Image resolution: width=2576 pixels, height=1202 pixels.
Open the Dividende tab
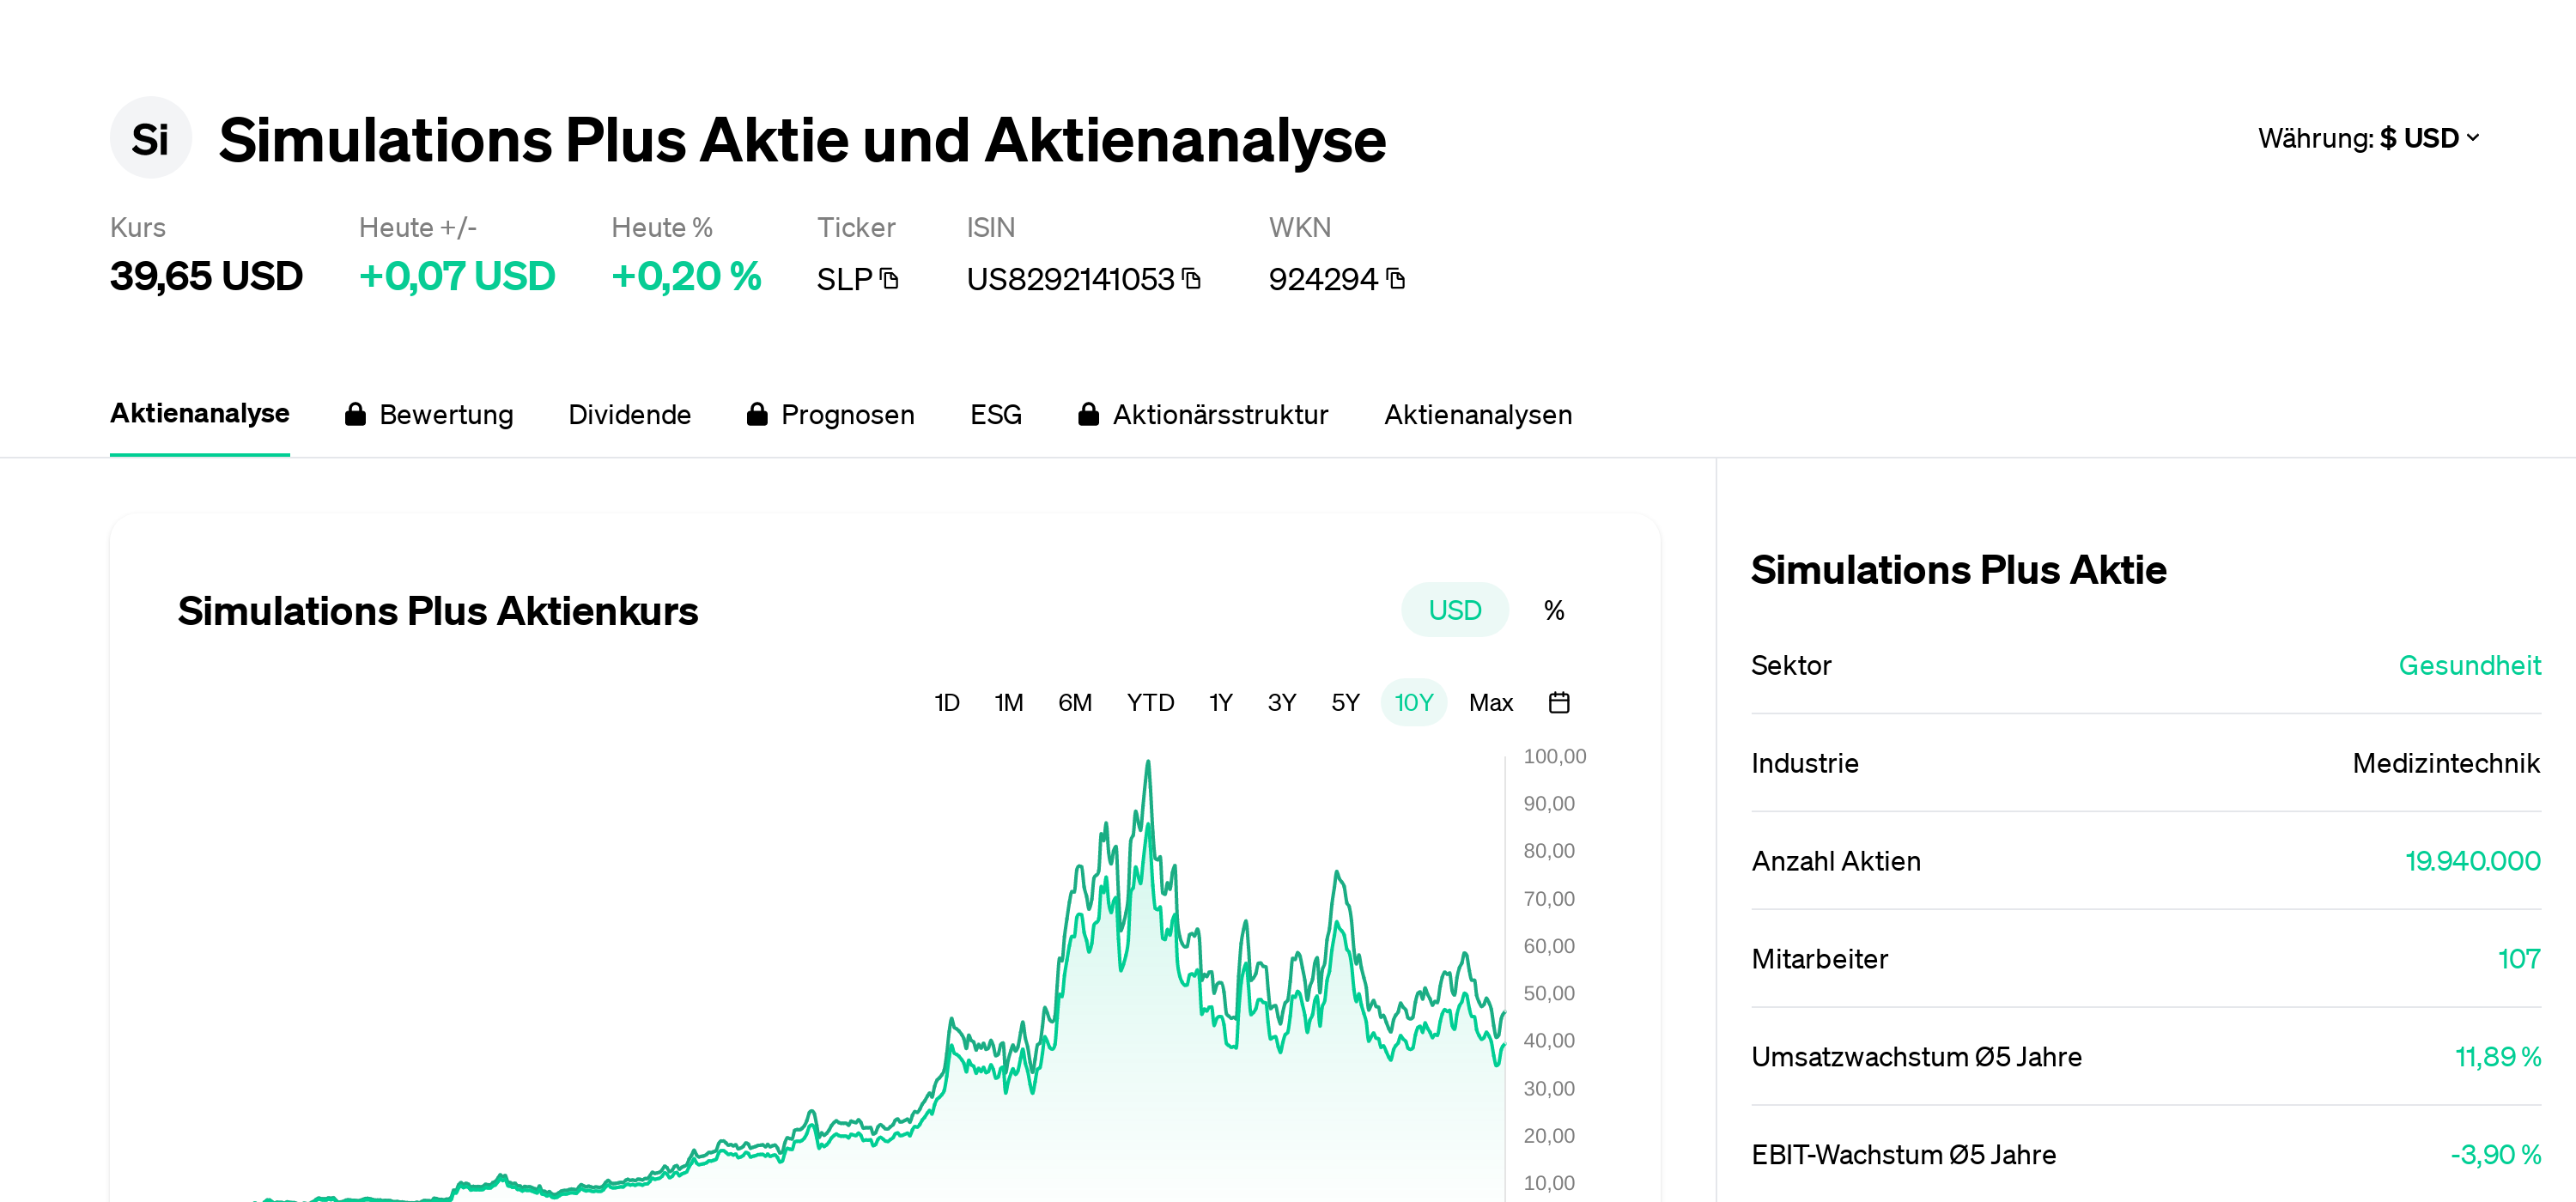(630, 413)
